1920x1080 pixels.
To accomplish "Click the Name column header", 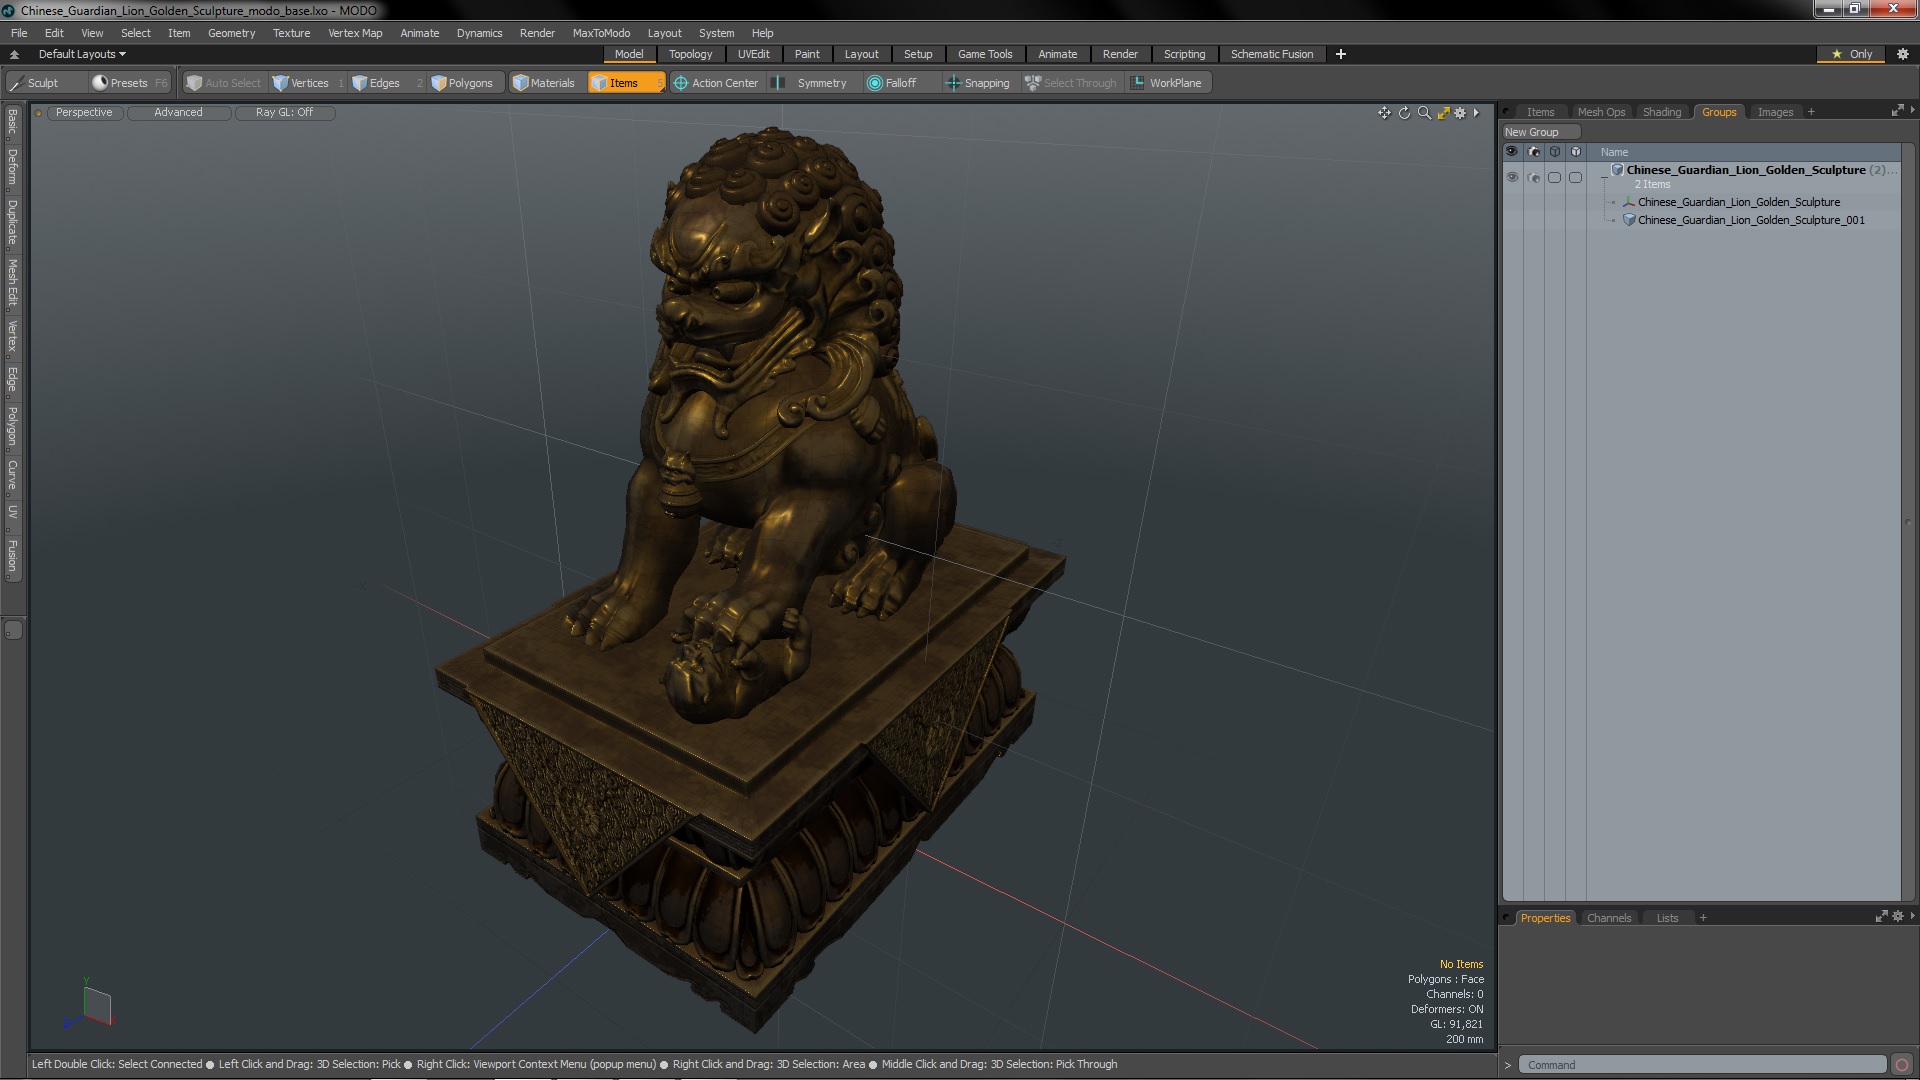I will click(x=1613, y=152).
